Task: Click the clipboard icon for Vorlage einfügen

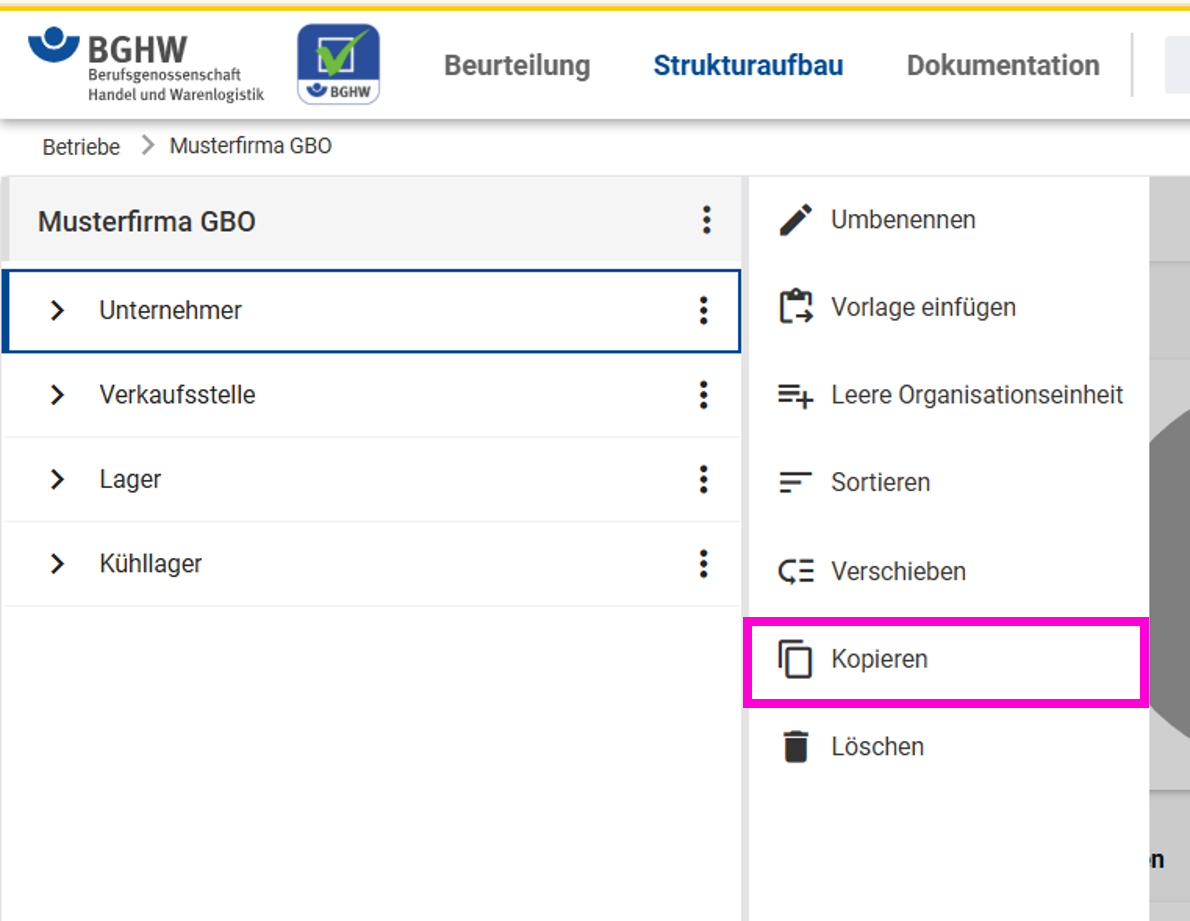Action: pos(796,307)
